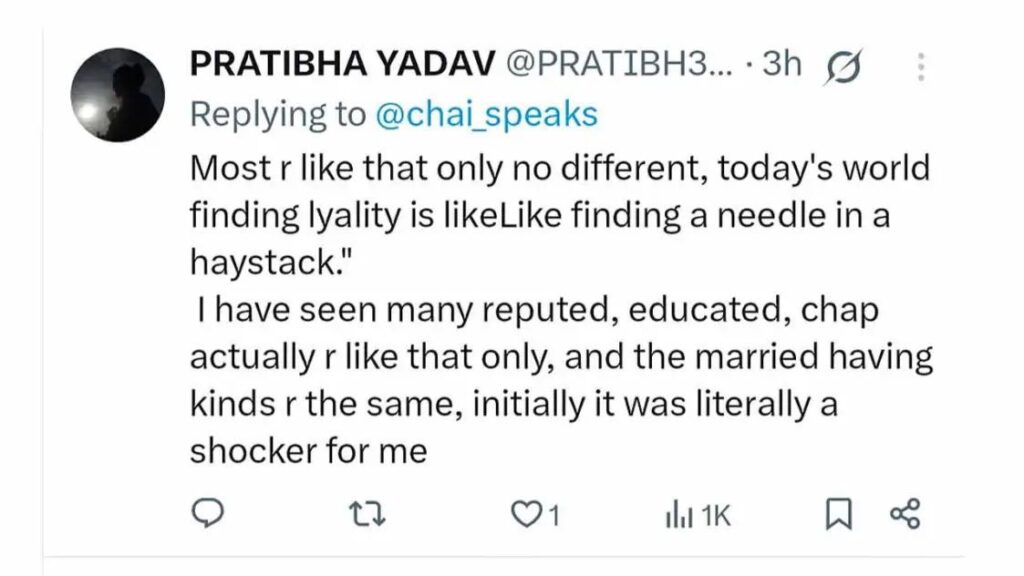Retweet this post via repost icon

[368, 514]
